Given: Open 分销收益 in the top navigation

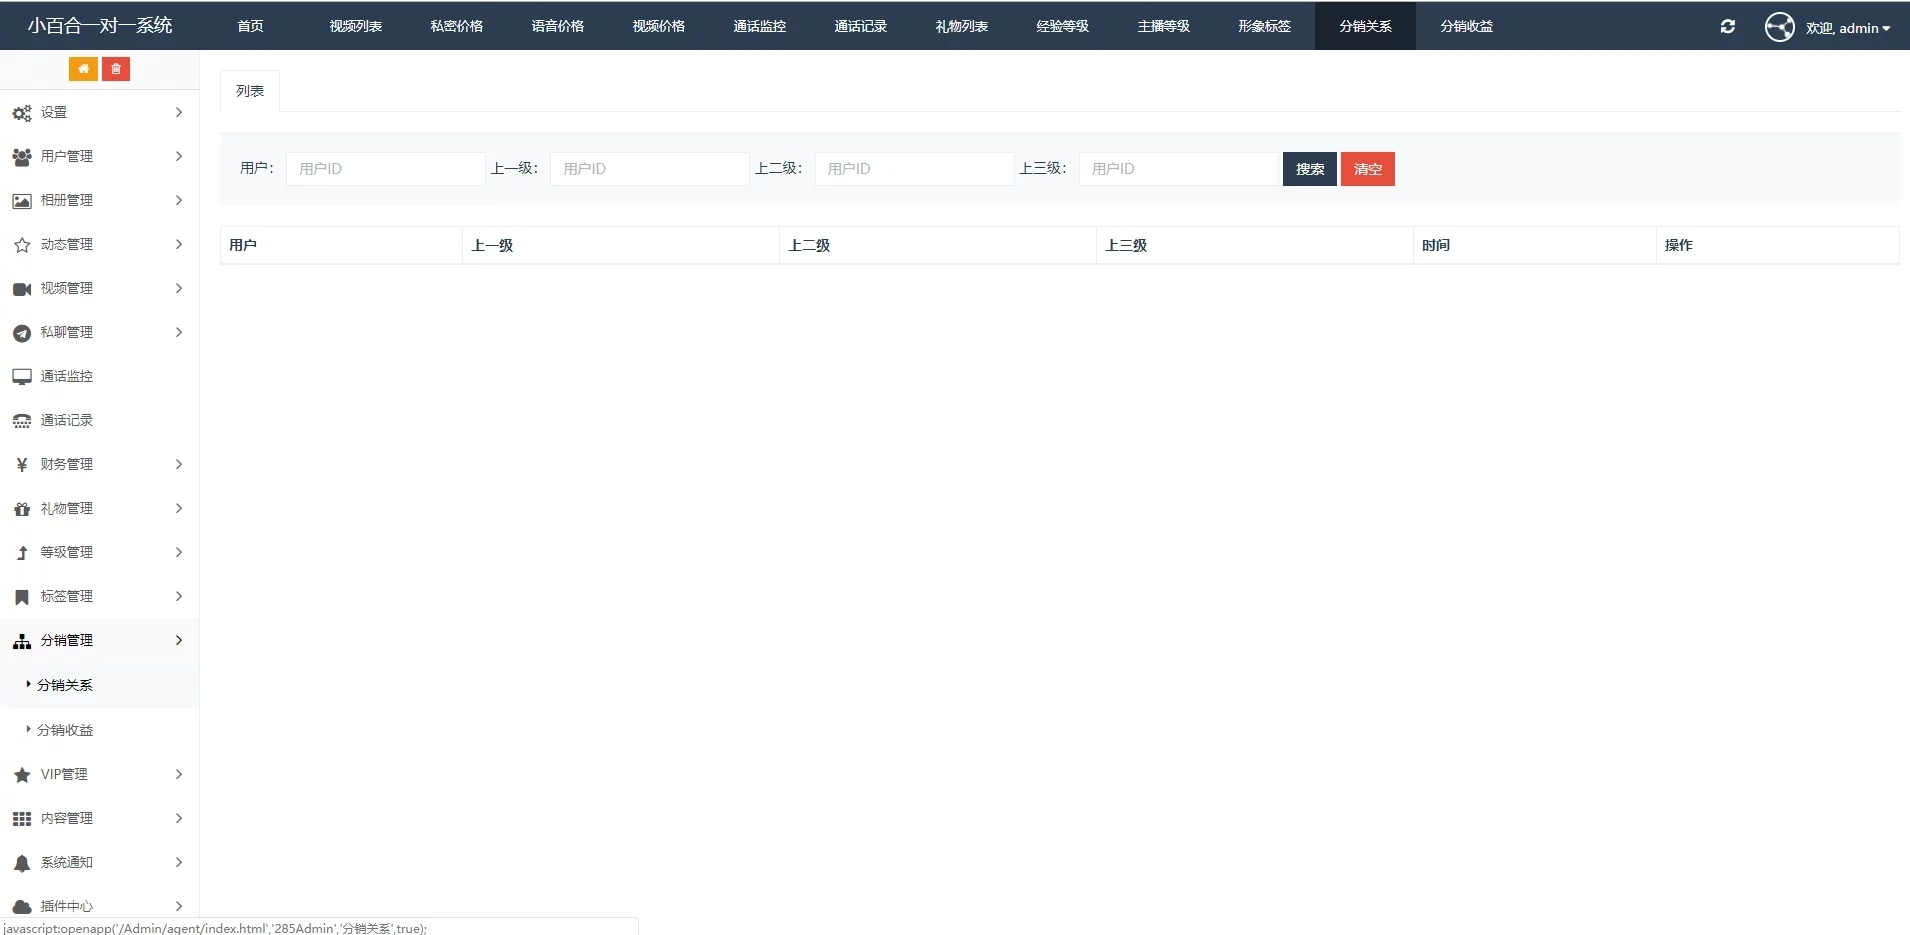Looking at the screenshot, I should pyautogui.click(x=1466, y=26).
